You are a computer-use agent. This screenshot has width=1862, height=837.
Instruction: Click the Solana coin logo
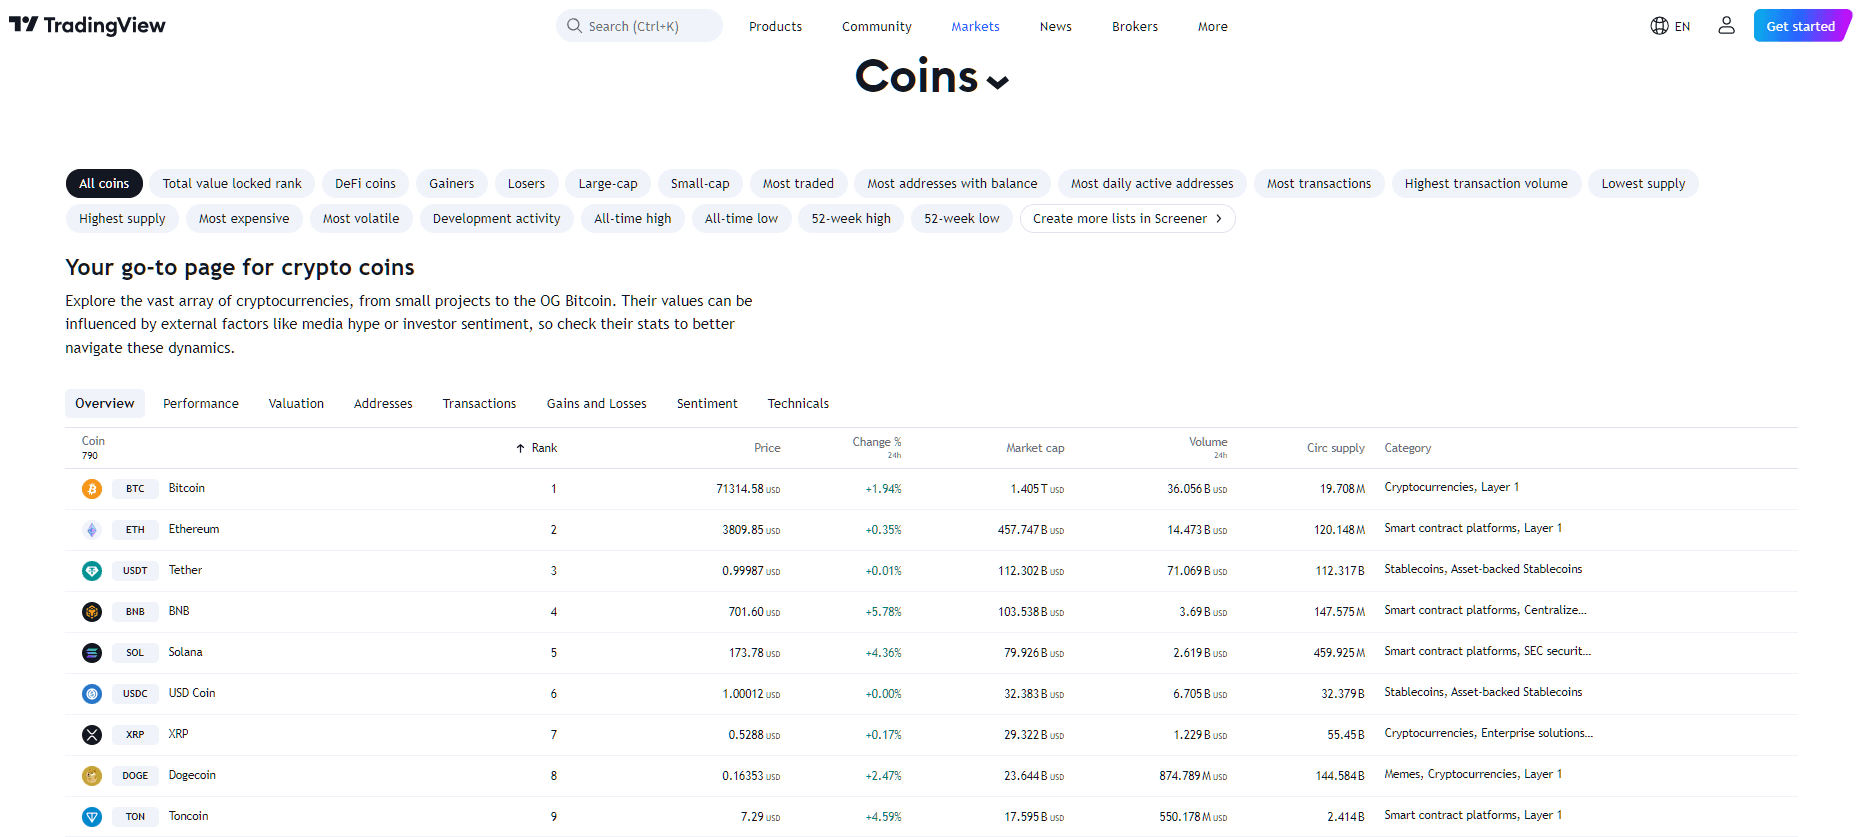pyautogui.click(x=92, y=653)
